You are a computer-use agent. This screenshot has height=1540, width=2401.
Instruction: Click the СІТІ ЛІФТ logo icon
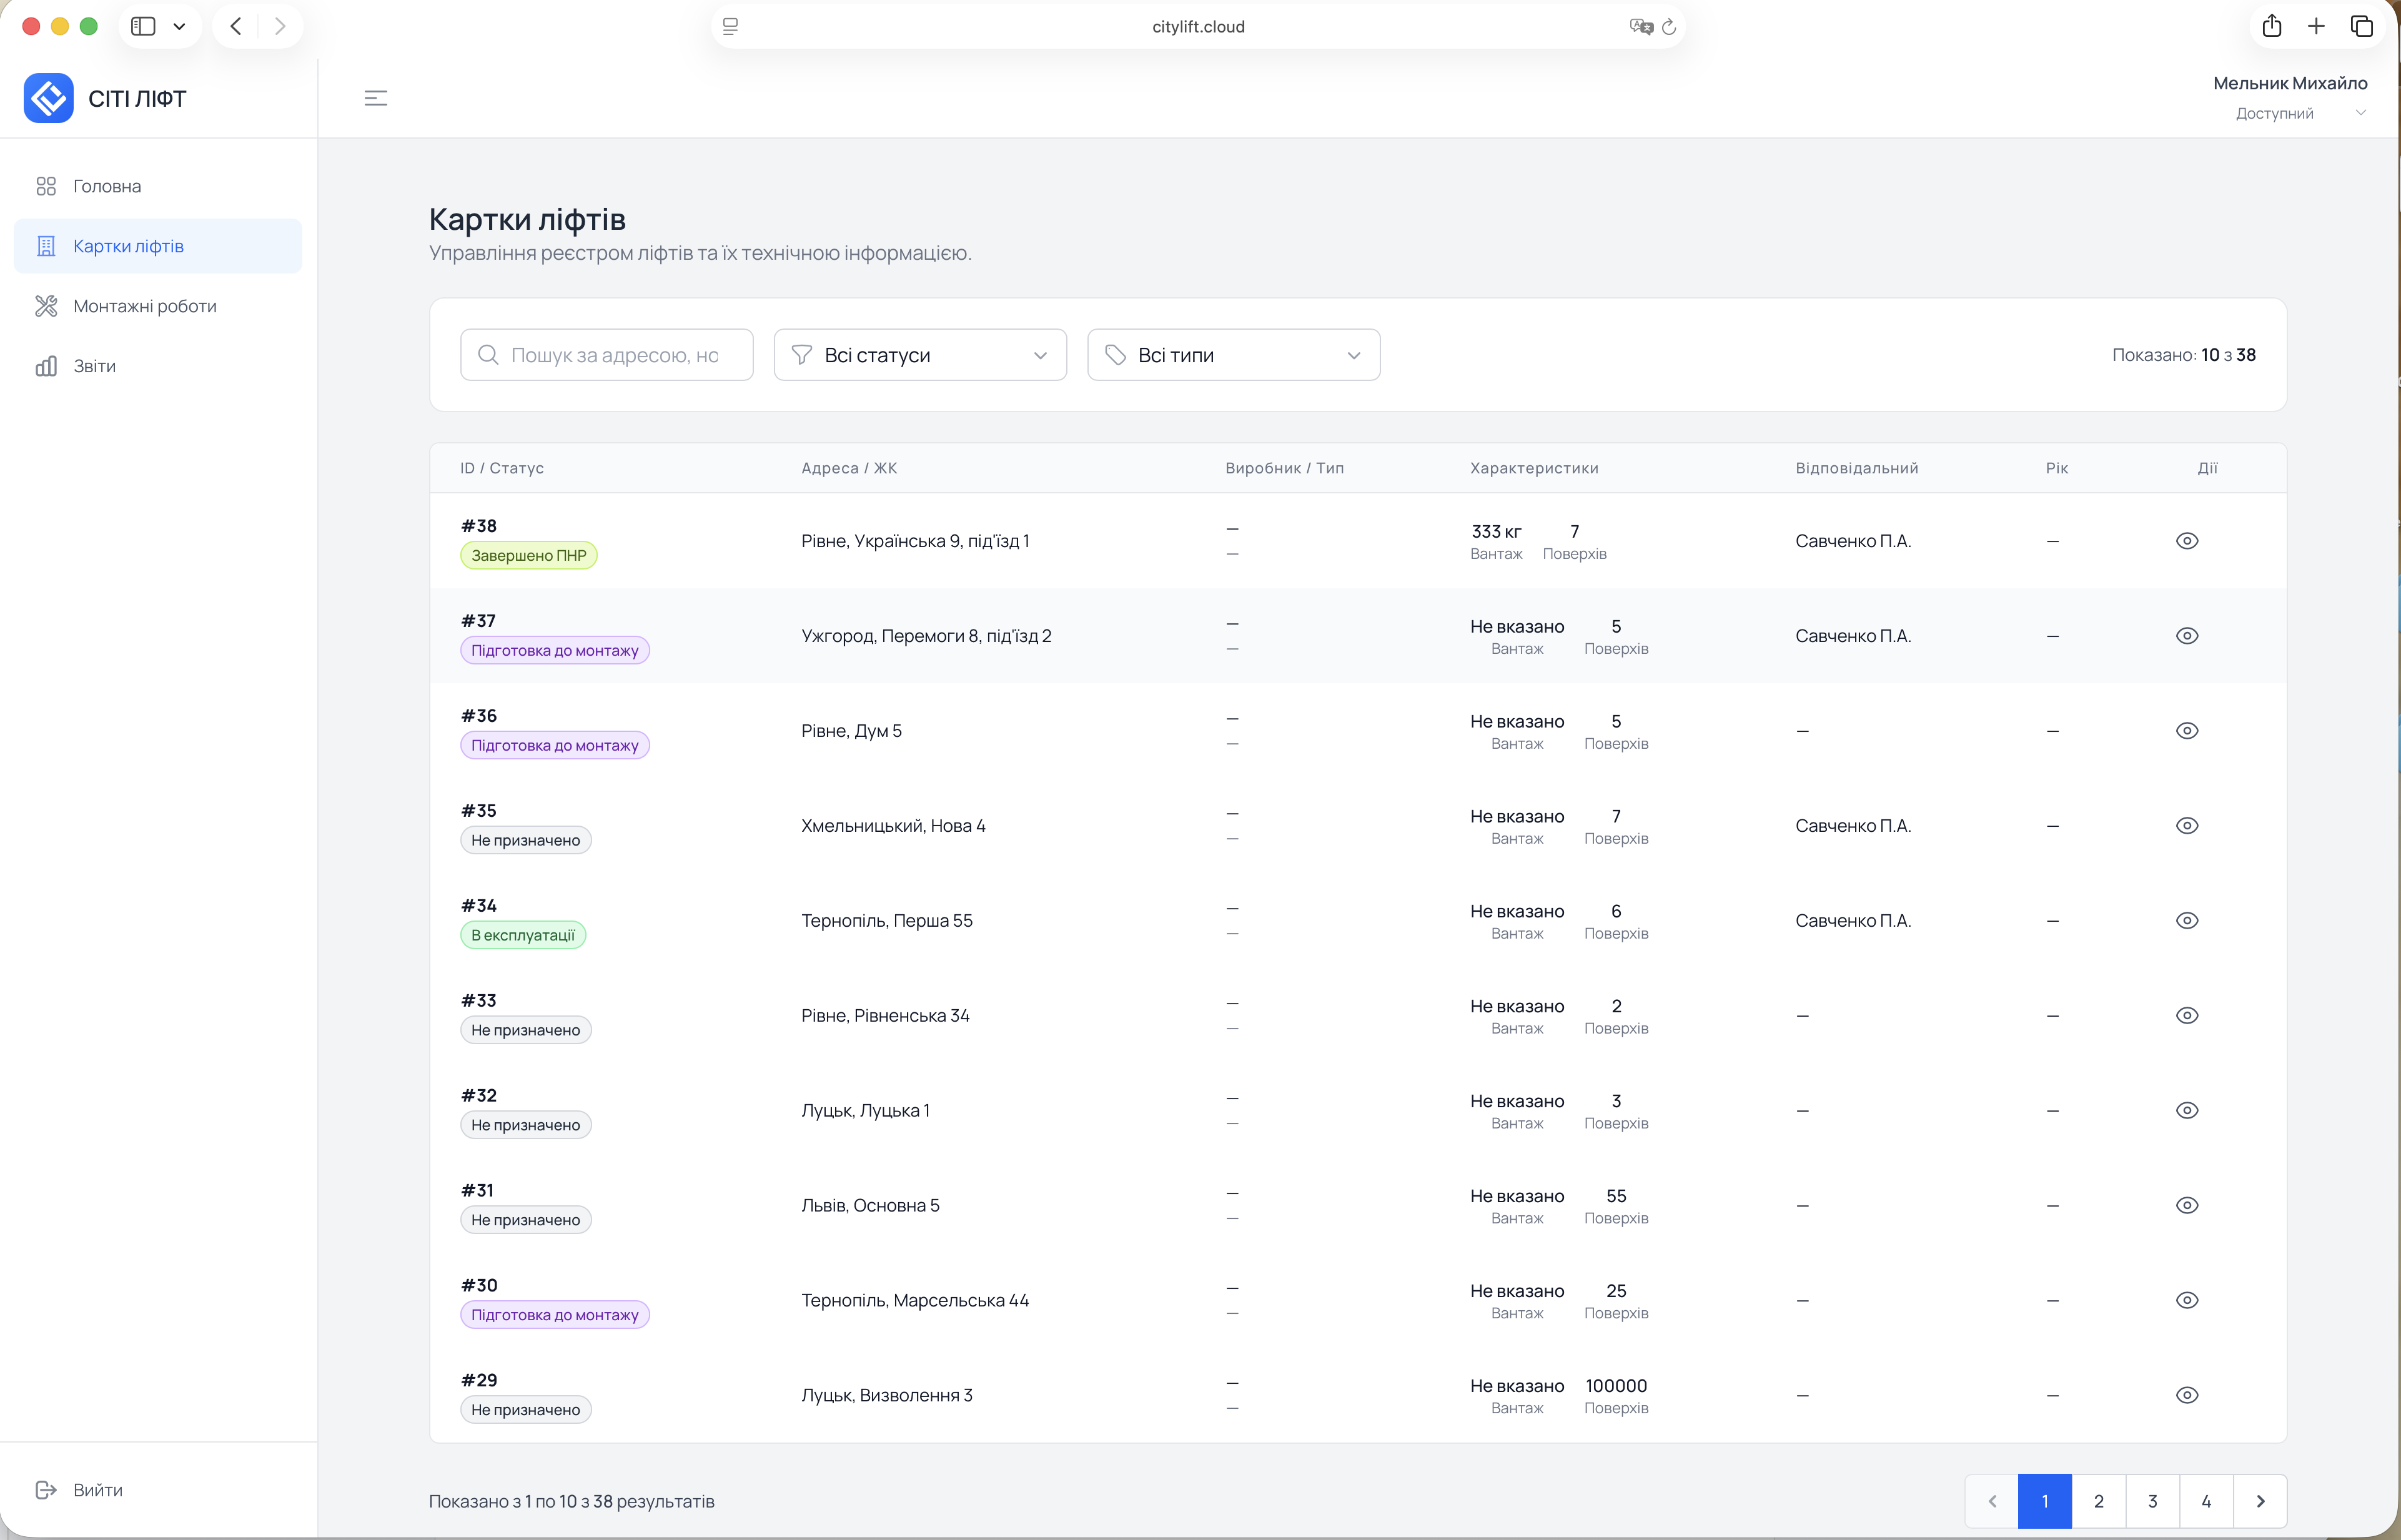[48, 98]
